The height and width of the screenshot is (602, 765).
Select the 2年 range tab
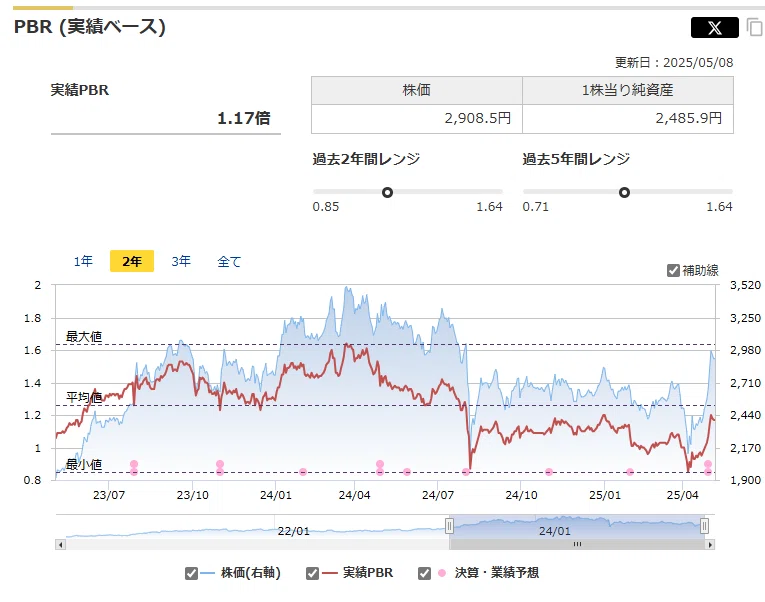pyautogui.click(x=132, y=261)
